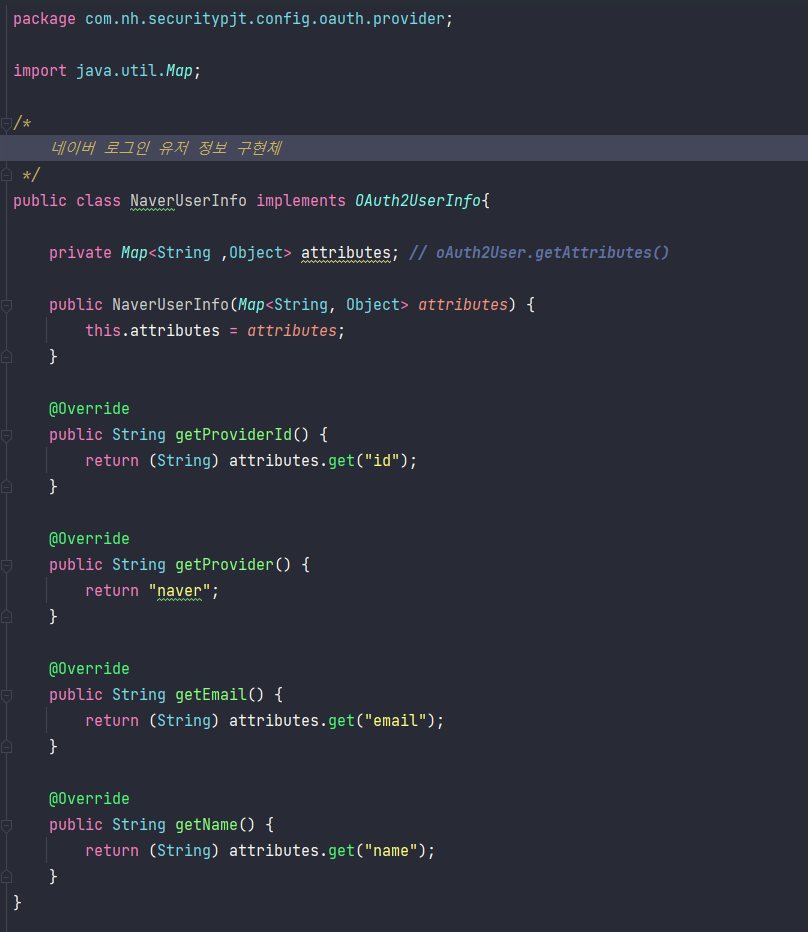
Task: Click the "email" string literal
Action: click(x=395, y=720)
